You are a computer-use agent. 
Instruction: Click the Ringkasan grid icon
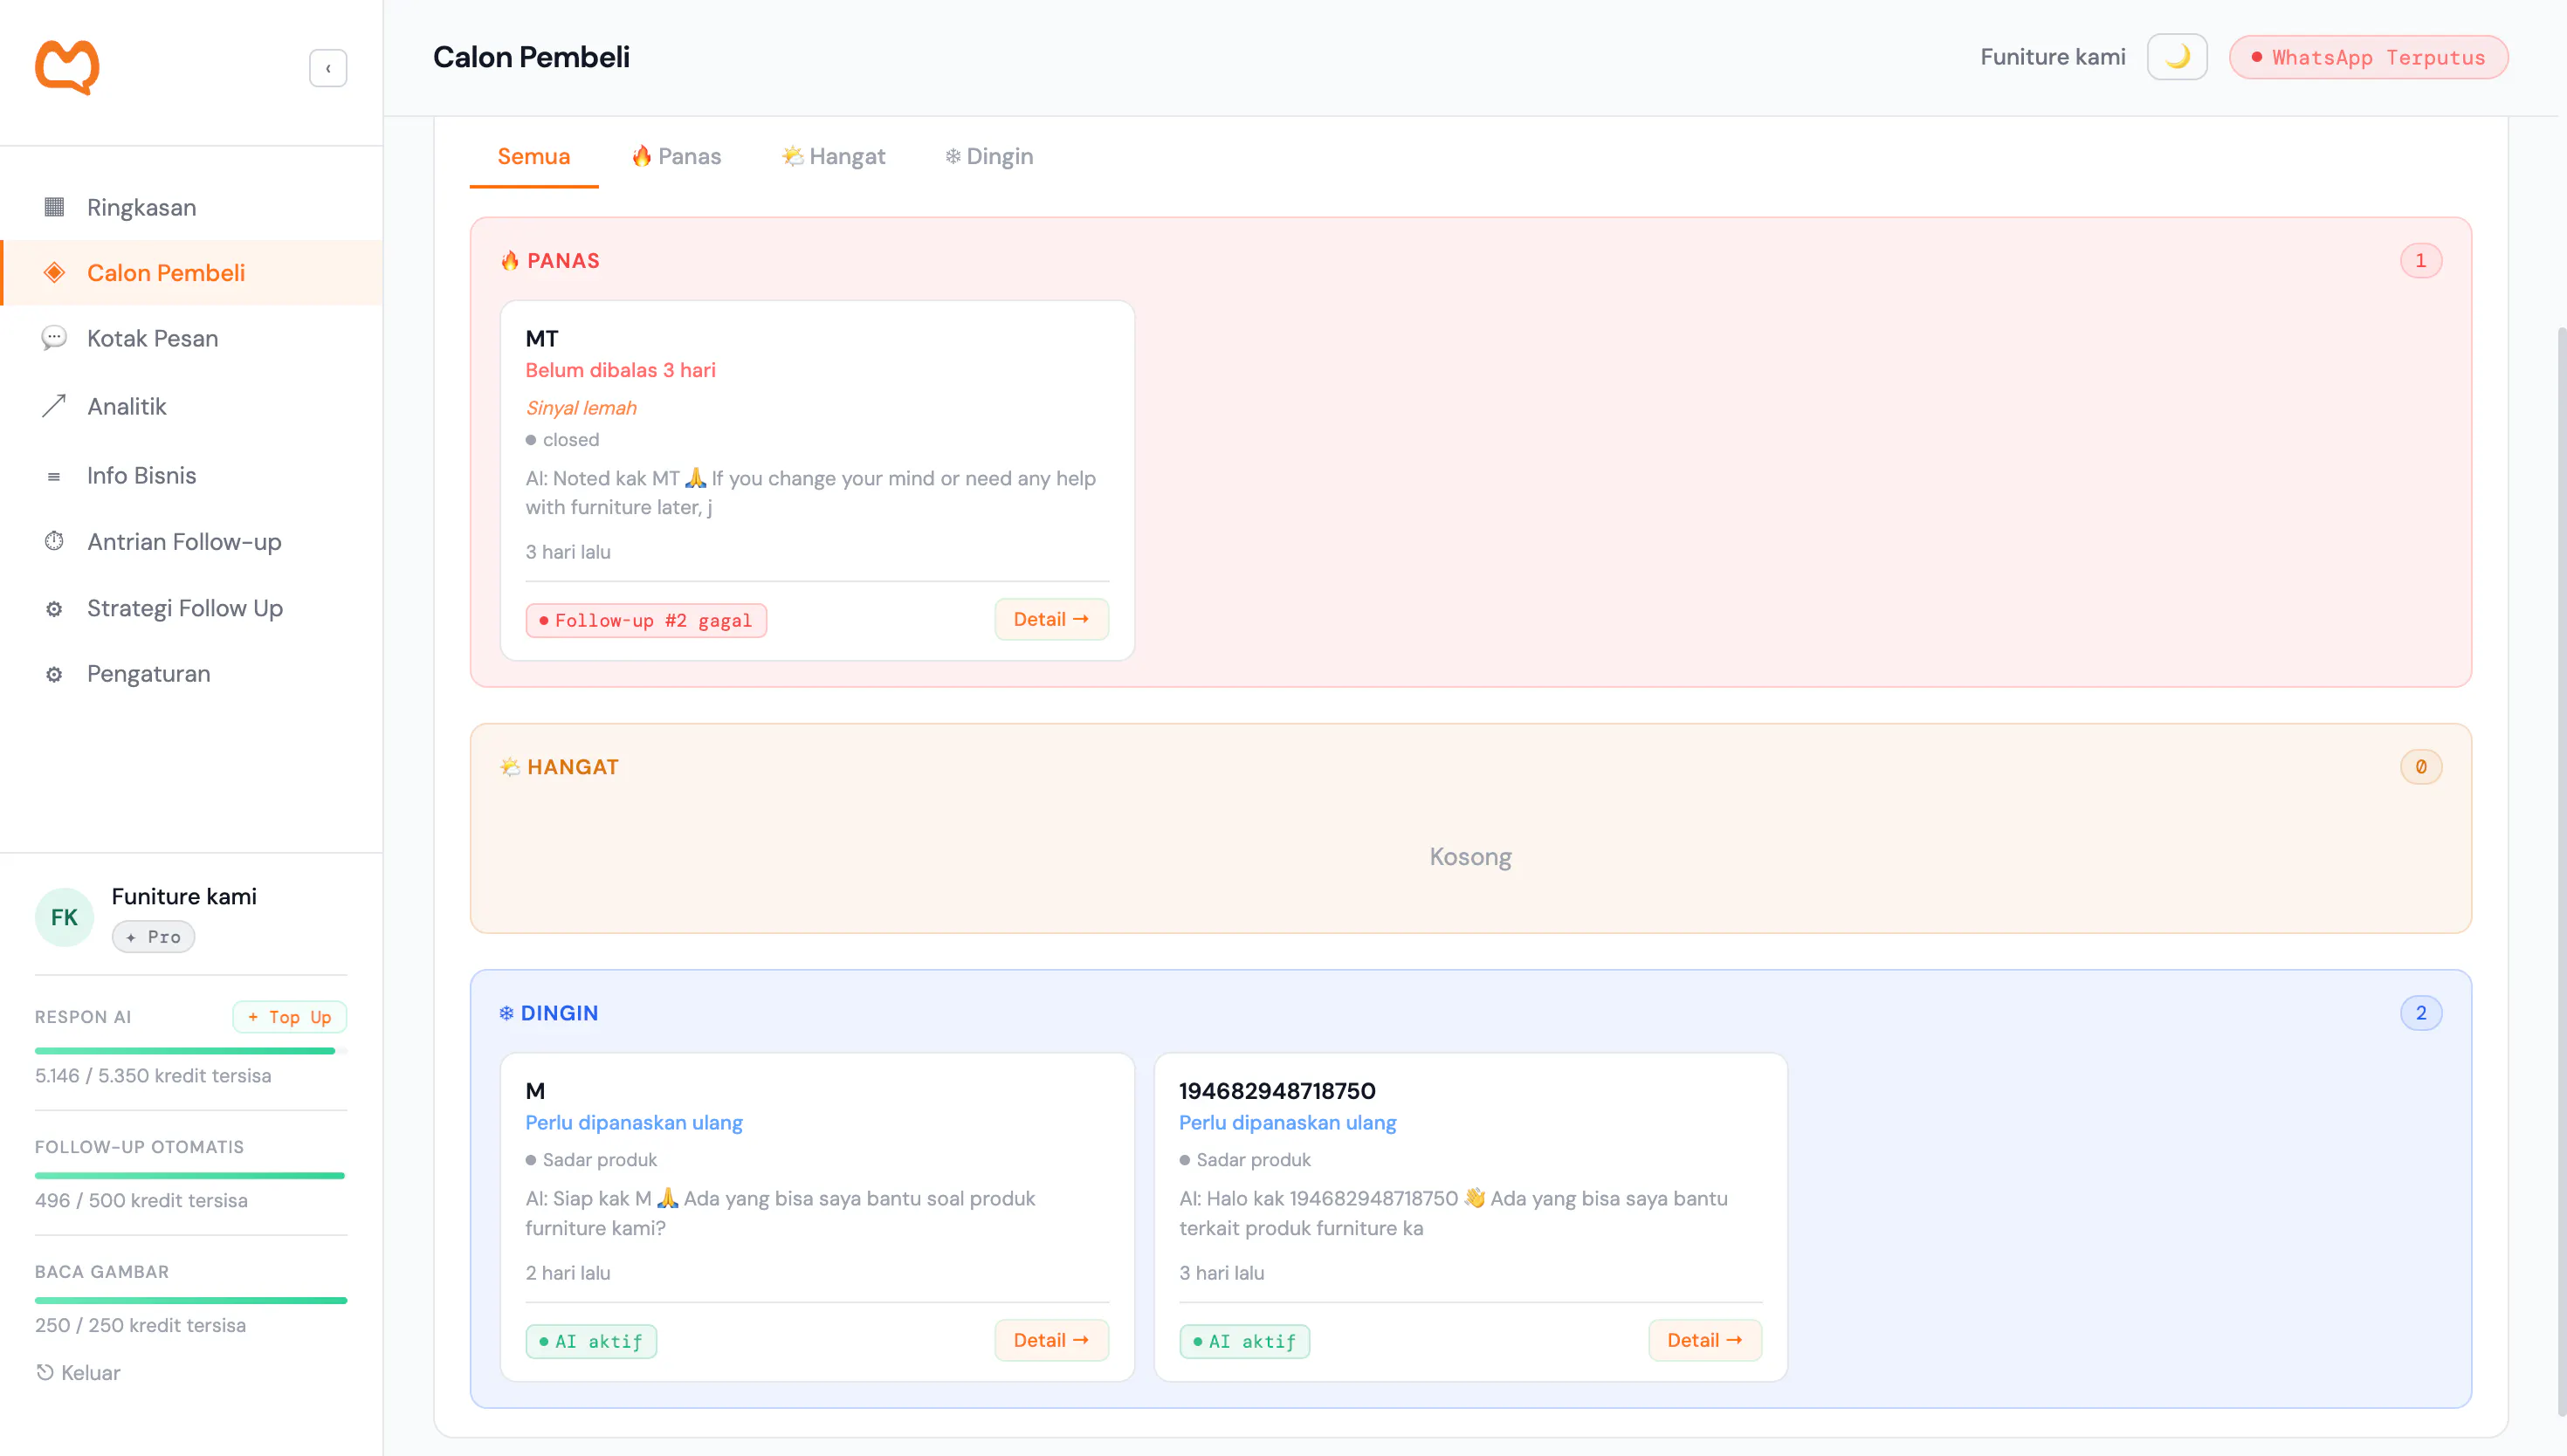point(54,207)
